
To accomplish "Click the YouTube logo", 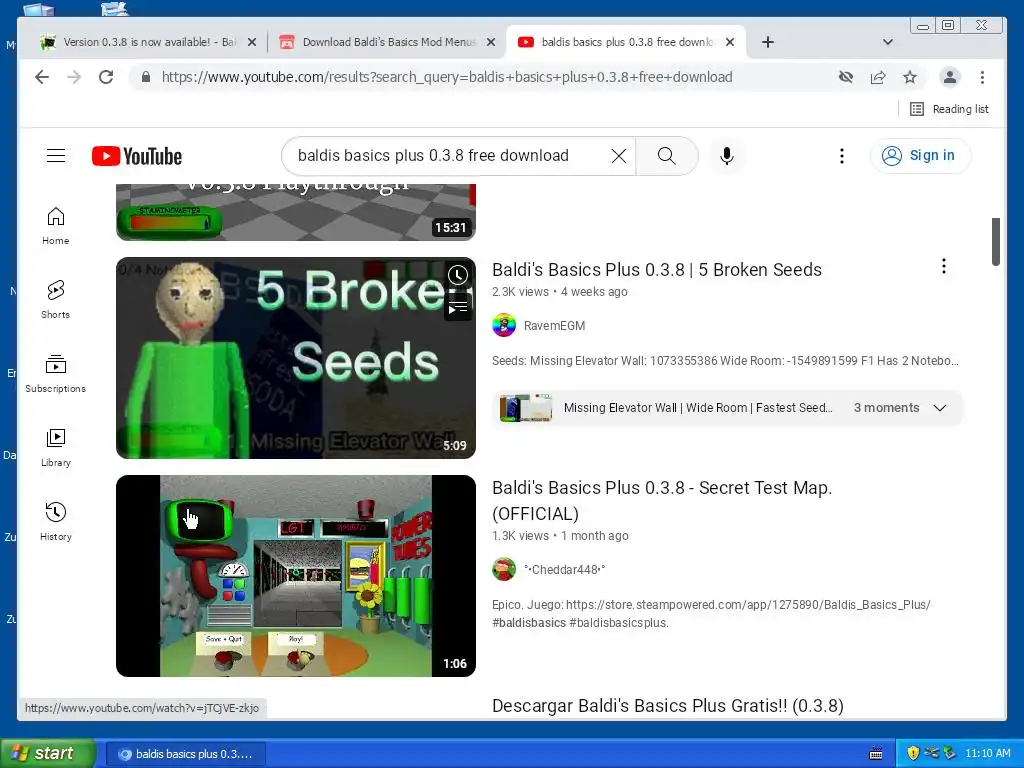I will [x=137, y=156].
